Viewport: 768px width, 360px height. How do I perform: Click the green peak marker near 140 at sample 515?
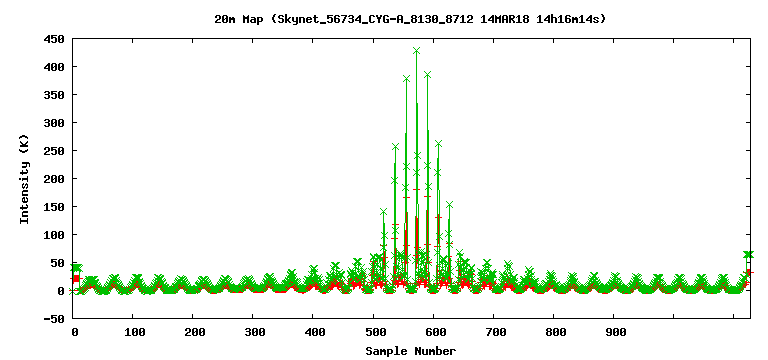(x=384, y=212)
